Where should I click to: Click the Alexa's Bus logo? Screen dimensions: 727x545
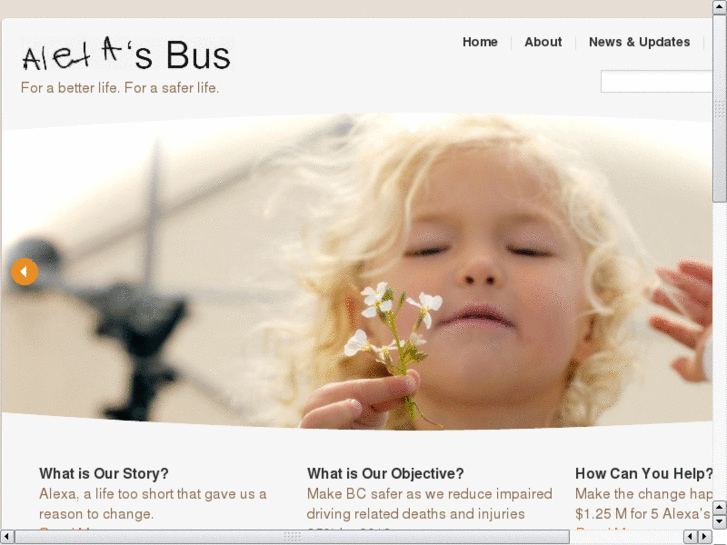coord(126,54)
